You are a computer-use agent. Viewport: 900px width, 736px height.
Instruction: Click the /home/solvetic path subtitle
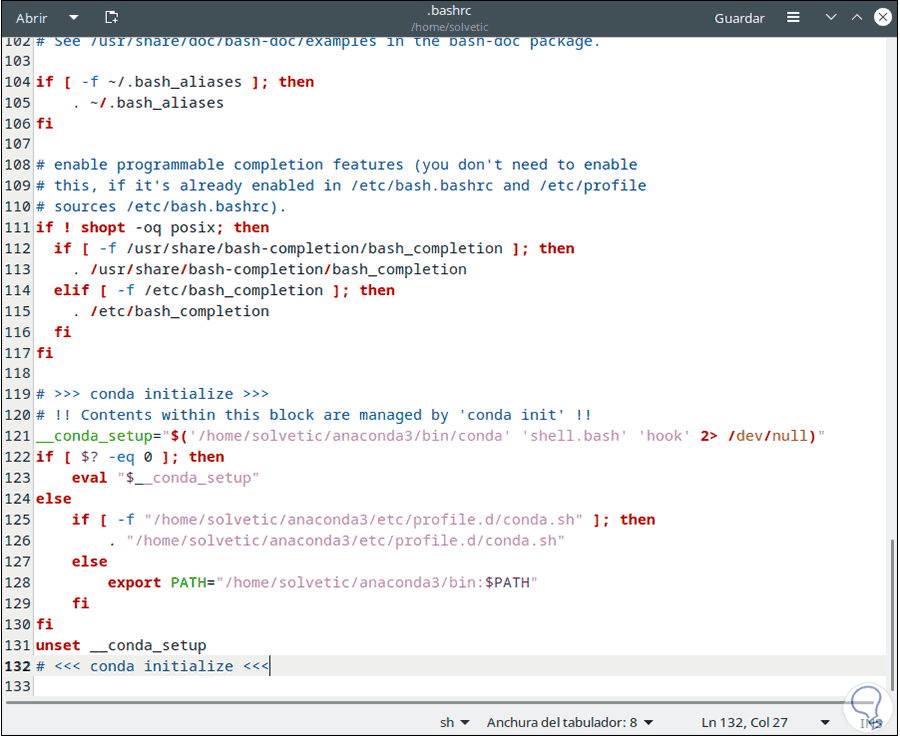(x=449, y=27)
